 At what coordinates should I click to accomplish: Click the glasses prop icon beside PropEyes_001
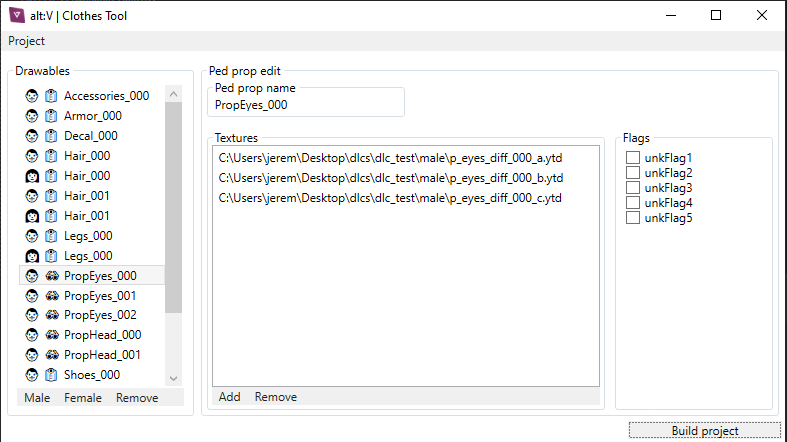(x=52, y=296)
